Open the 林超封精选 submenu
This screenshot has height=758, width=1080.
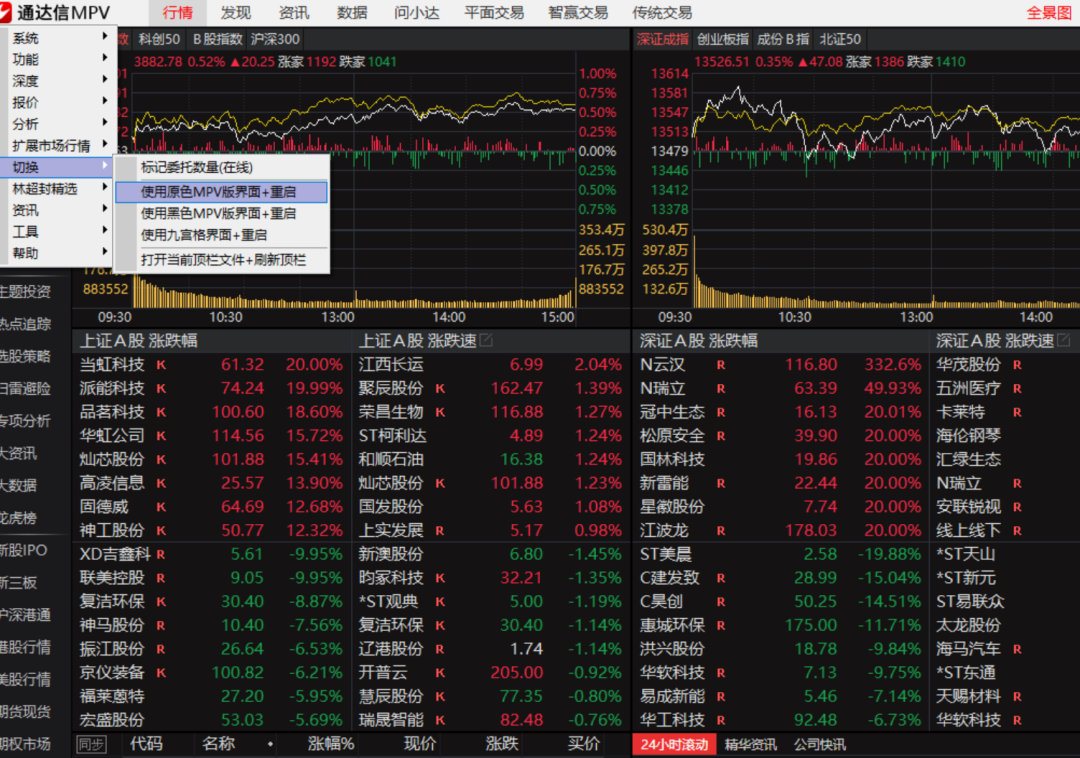coord(58,188)
